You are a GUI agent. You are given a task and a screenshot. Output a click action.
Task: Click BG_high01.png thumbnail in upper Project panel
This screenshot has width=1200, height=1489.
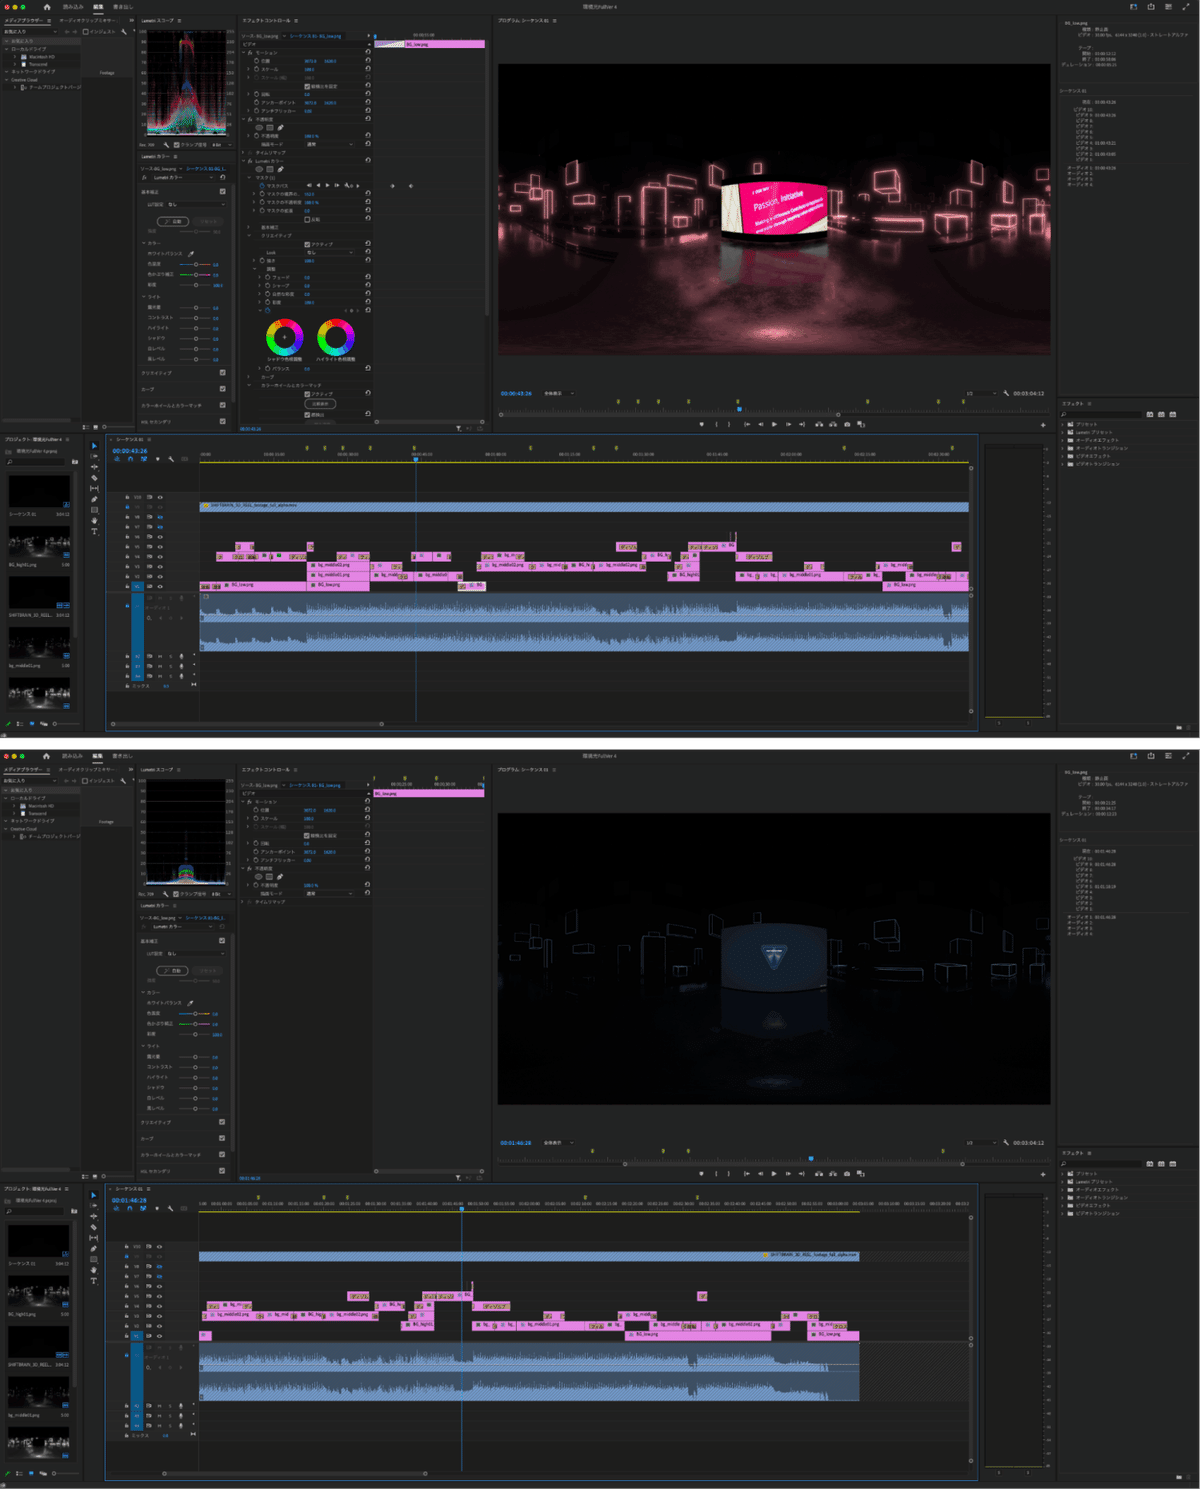[39, 544]
